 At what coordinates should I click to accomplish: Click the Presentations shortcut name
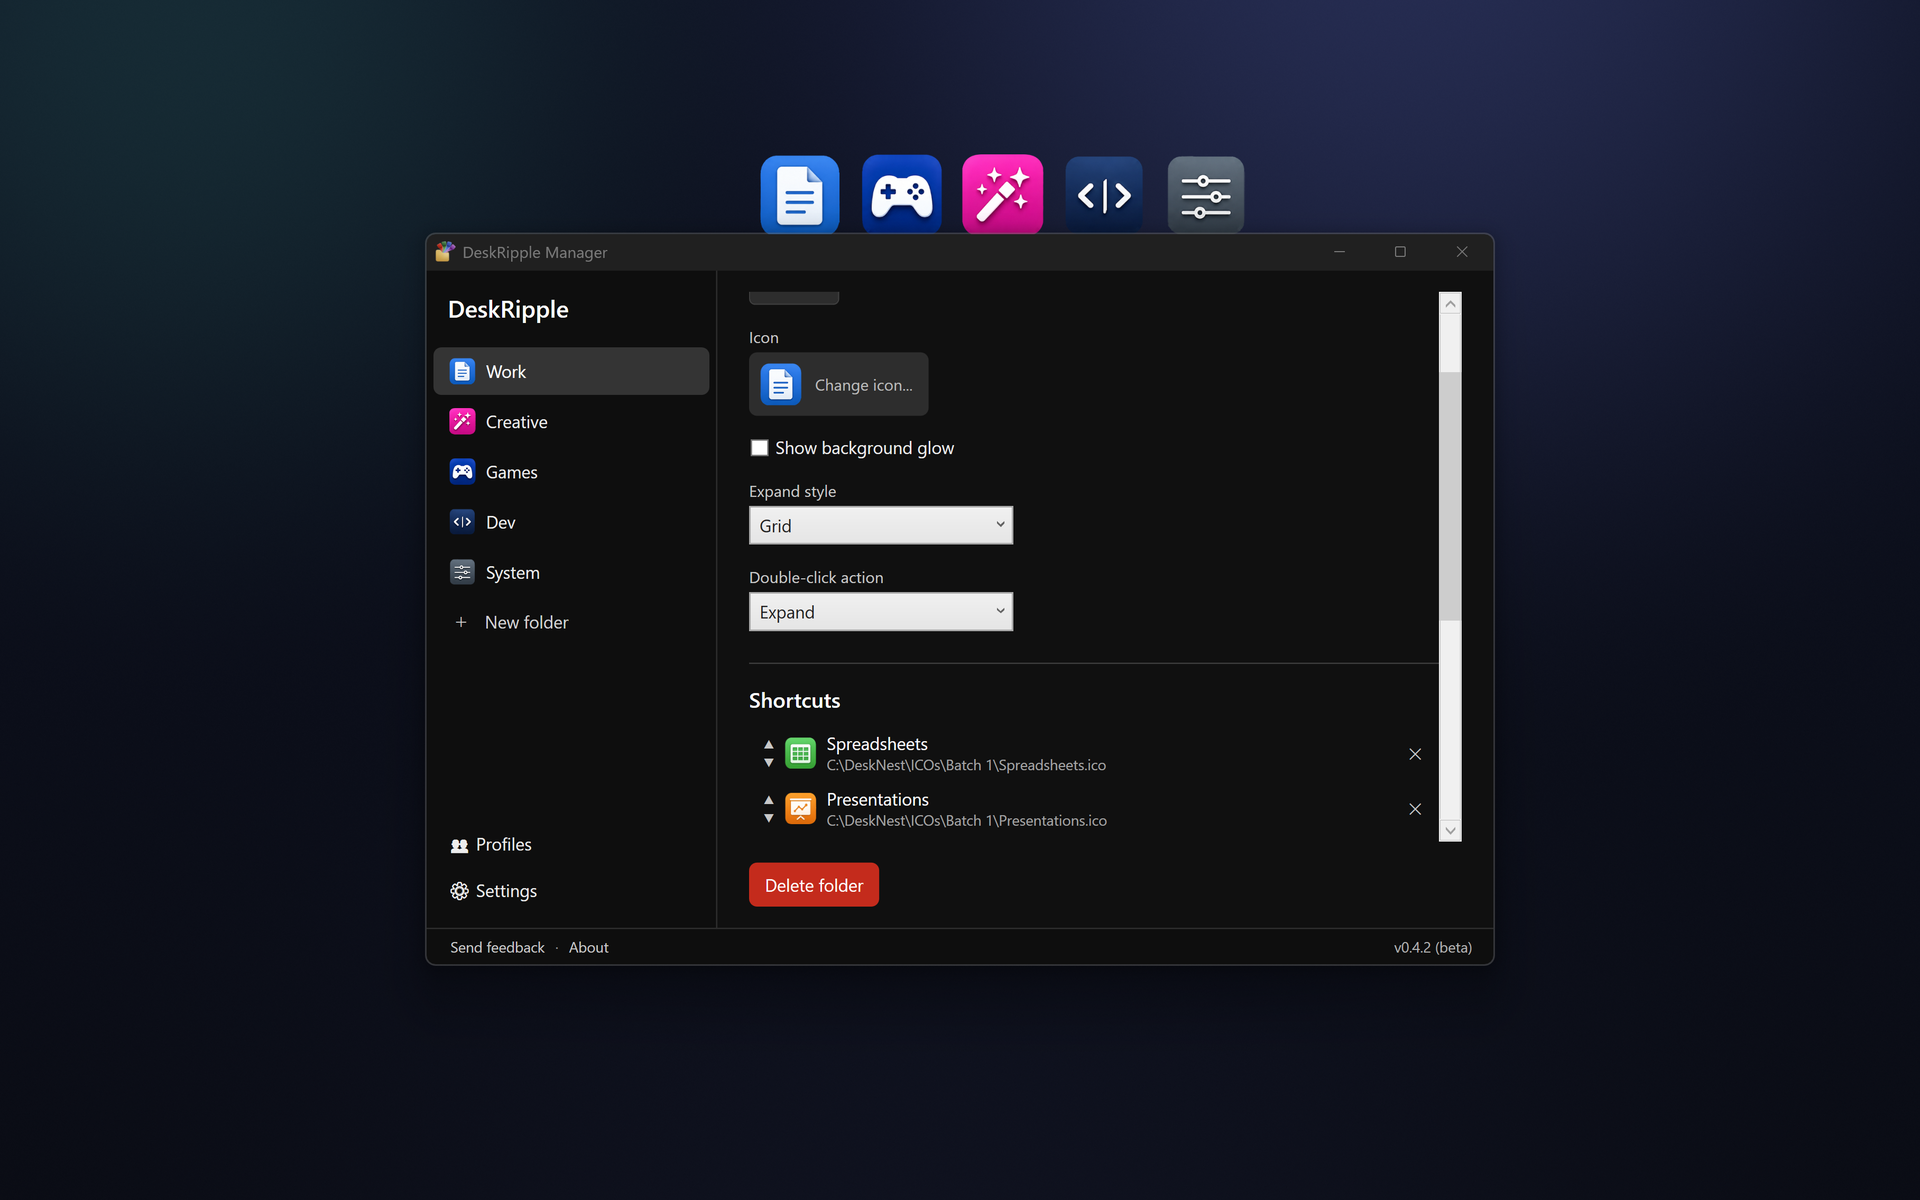click(877, 799)
